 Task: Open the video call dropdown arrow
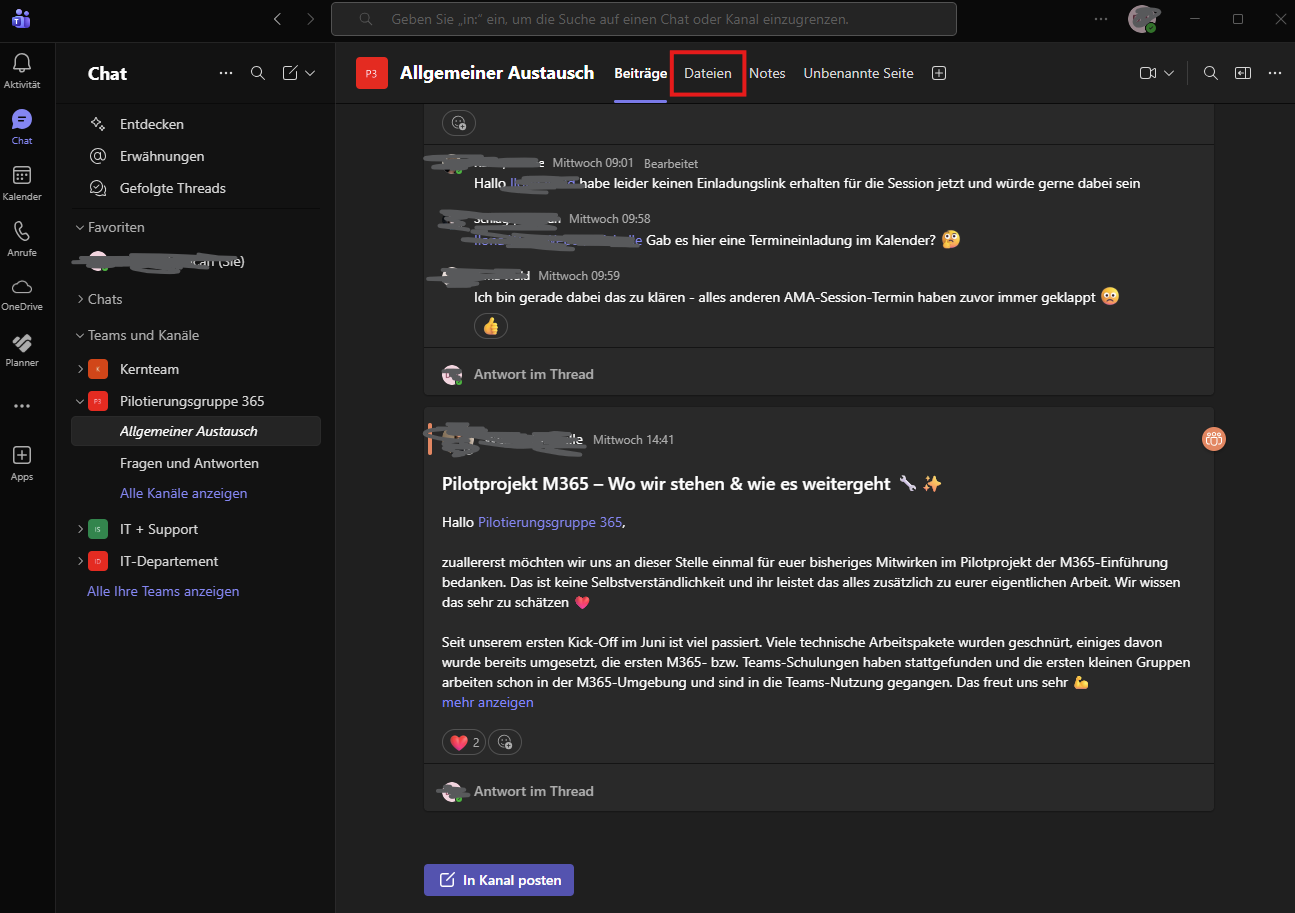[1168, 73]
